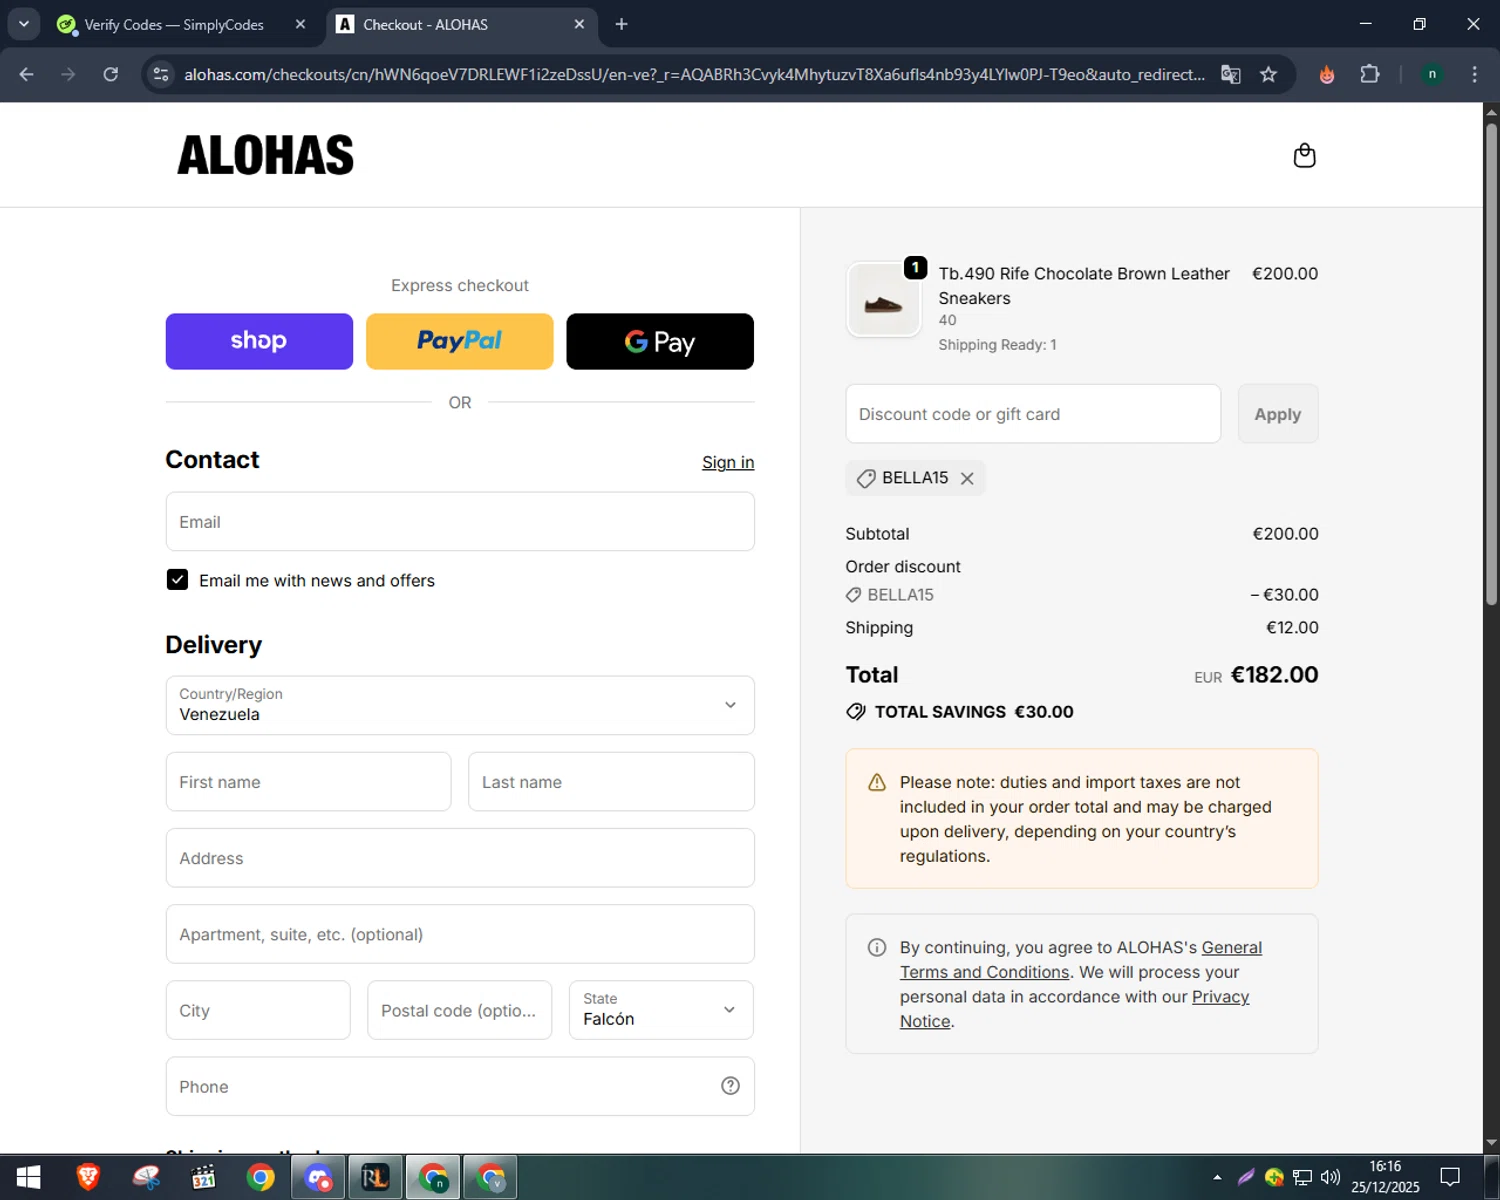Click the scrollbar down arrow

[x=1491, y=1143]
